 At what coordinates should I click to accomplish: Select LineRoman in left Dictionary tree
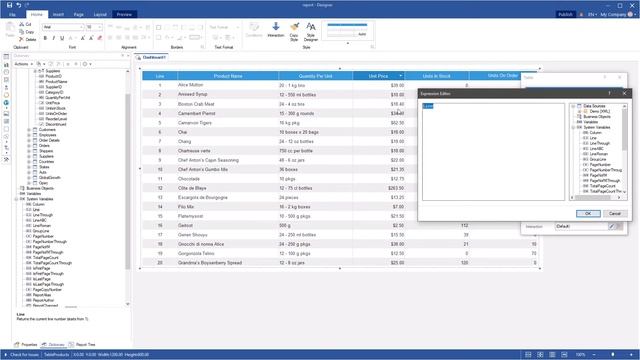(x=42, y=226)
